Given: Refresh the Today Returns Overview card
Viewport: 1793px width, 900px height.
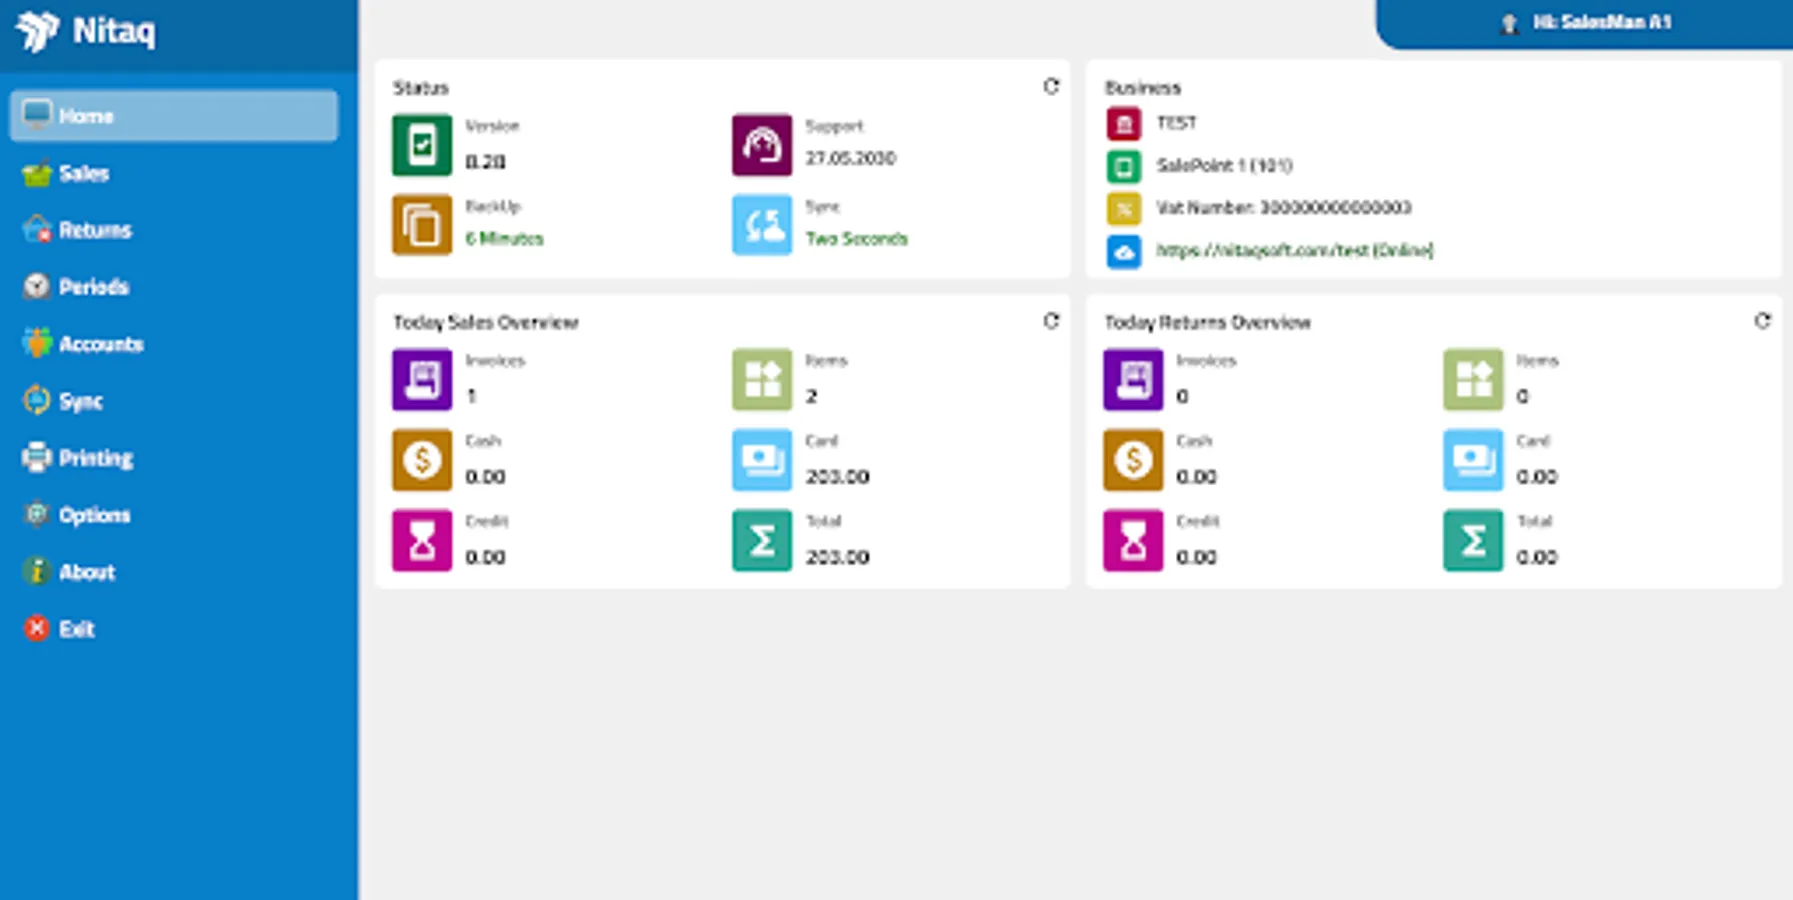Looking at the screenshot, I should pyautogui.click(x=1762, y=322).
